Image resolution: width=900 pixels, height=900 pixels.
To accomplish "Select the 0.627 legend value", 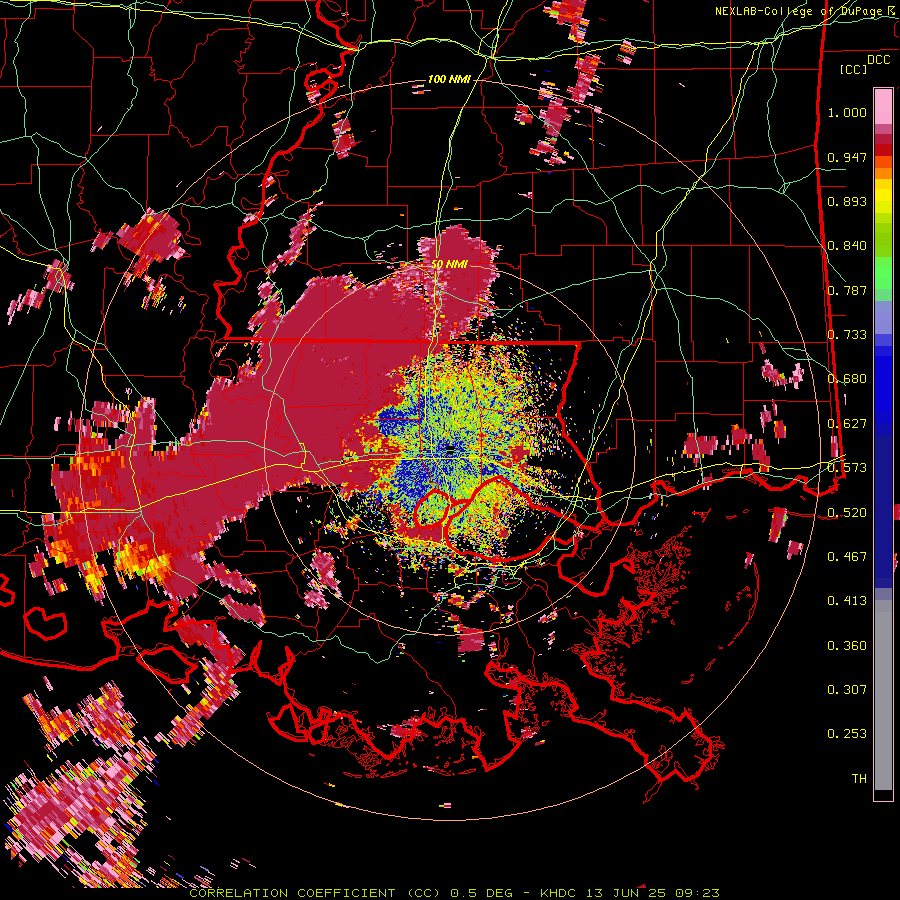I will 847,424.
